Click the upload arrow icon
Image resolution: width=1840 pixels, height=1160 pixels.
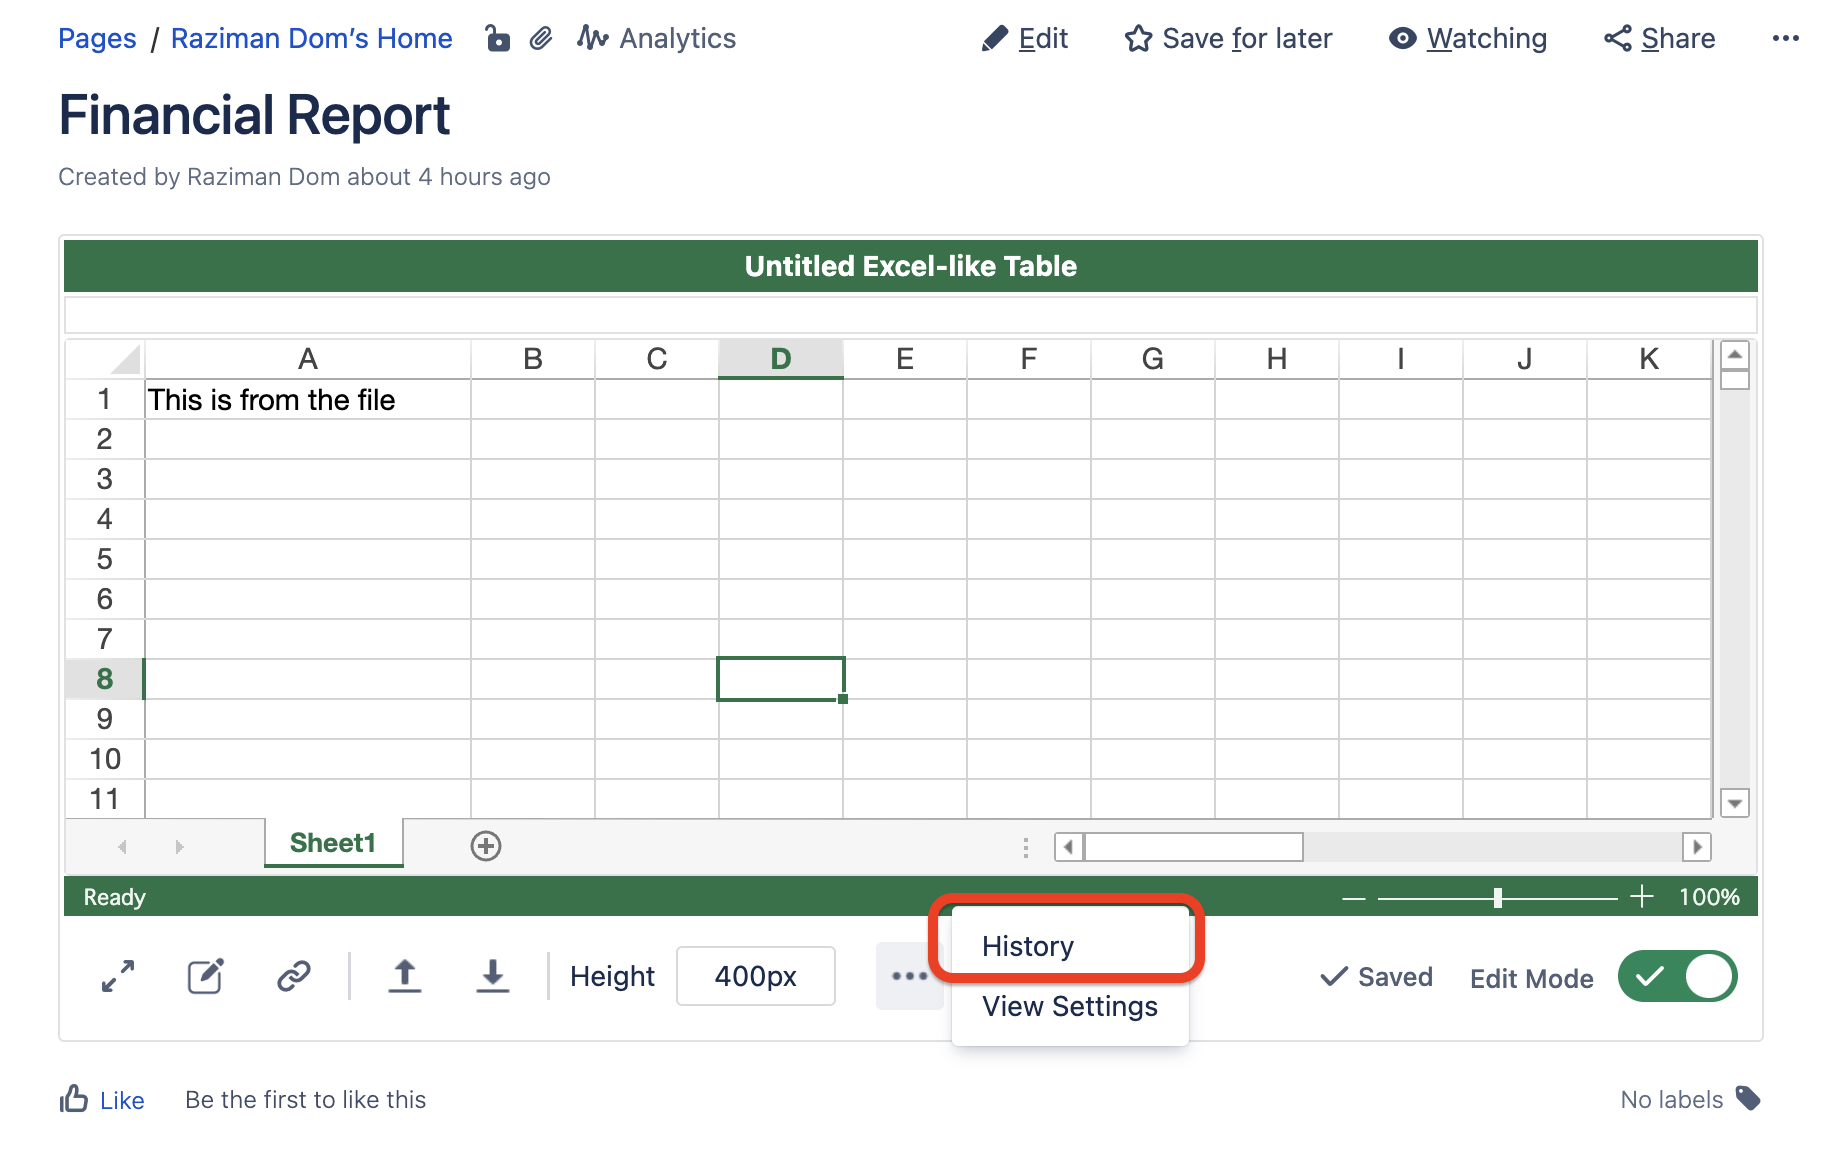tap(404, 976)
